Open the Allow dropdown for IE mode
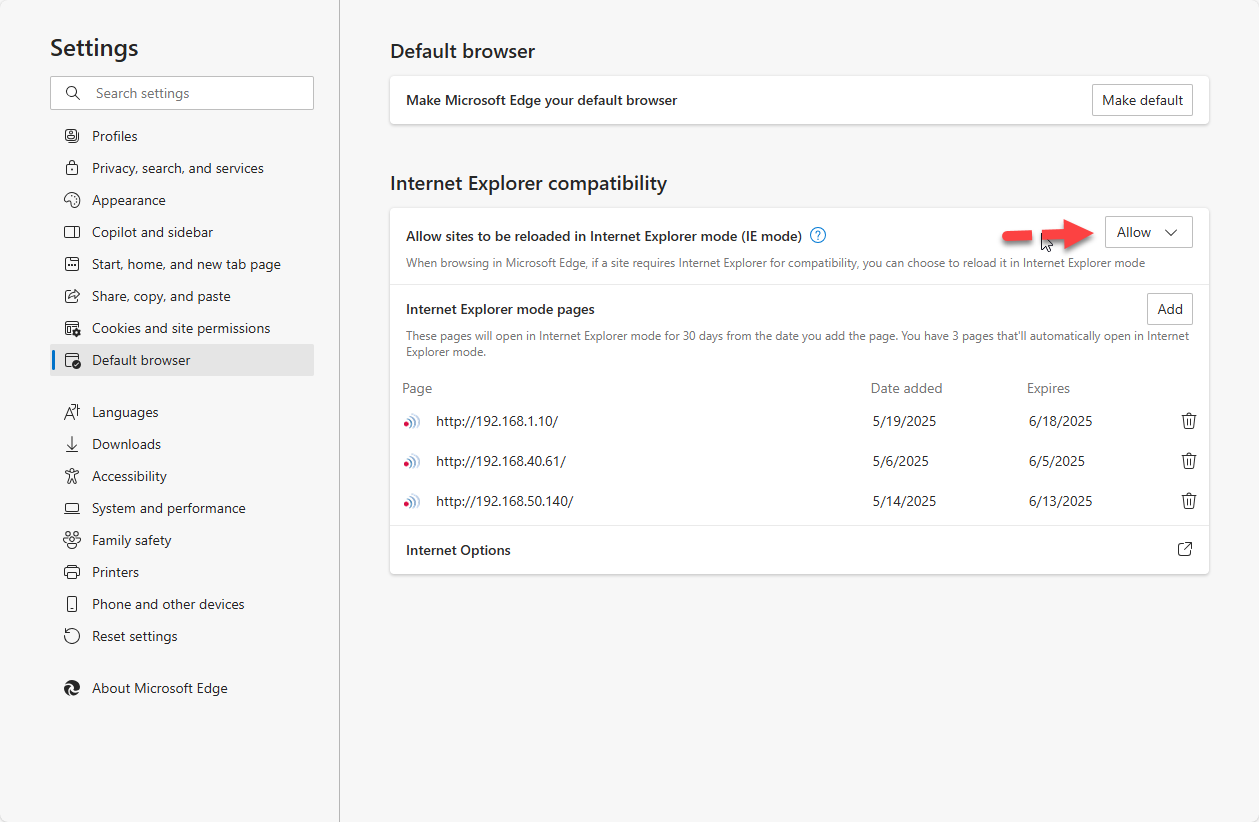The width and height of the screenshot is (1259, 822). [x=1148, y=232]
